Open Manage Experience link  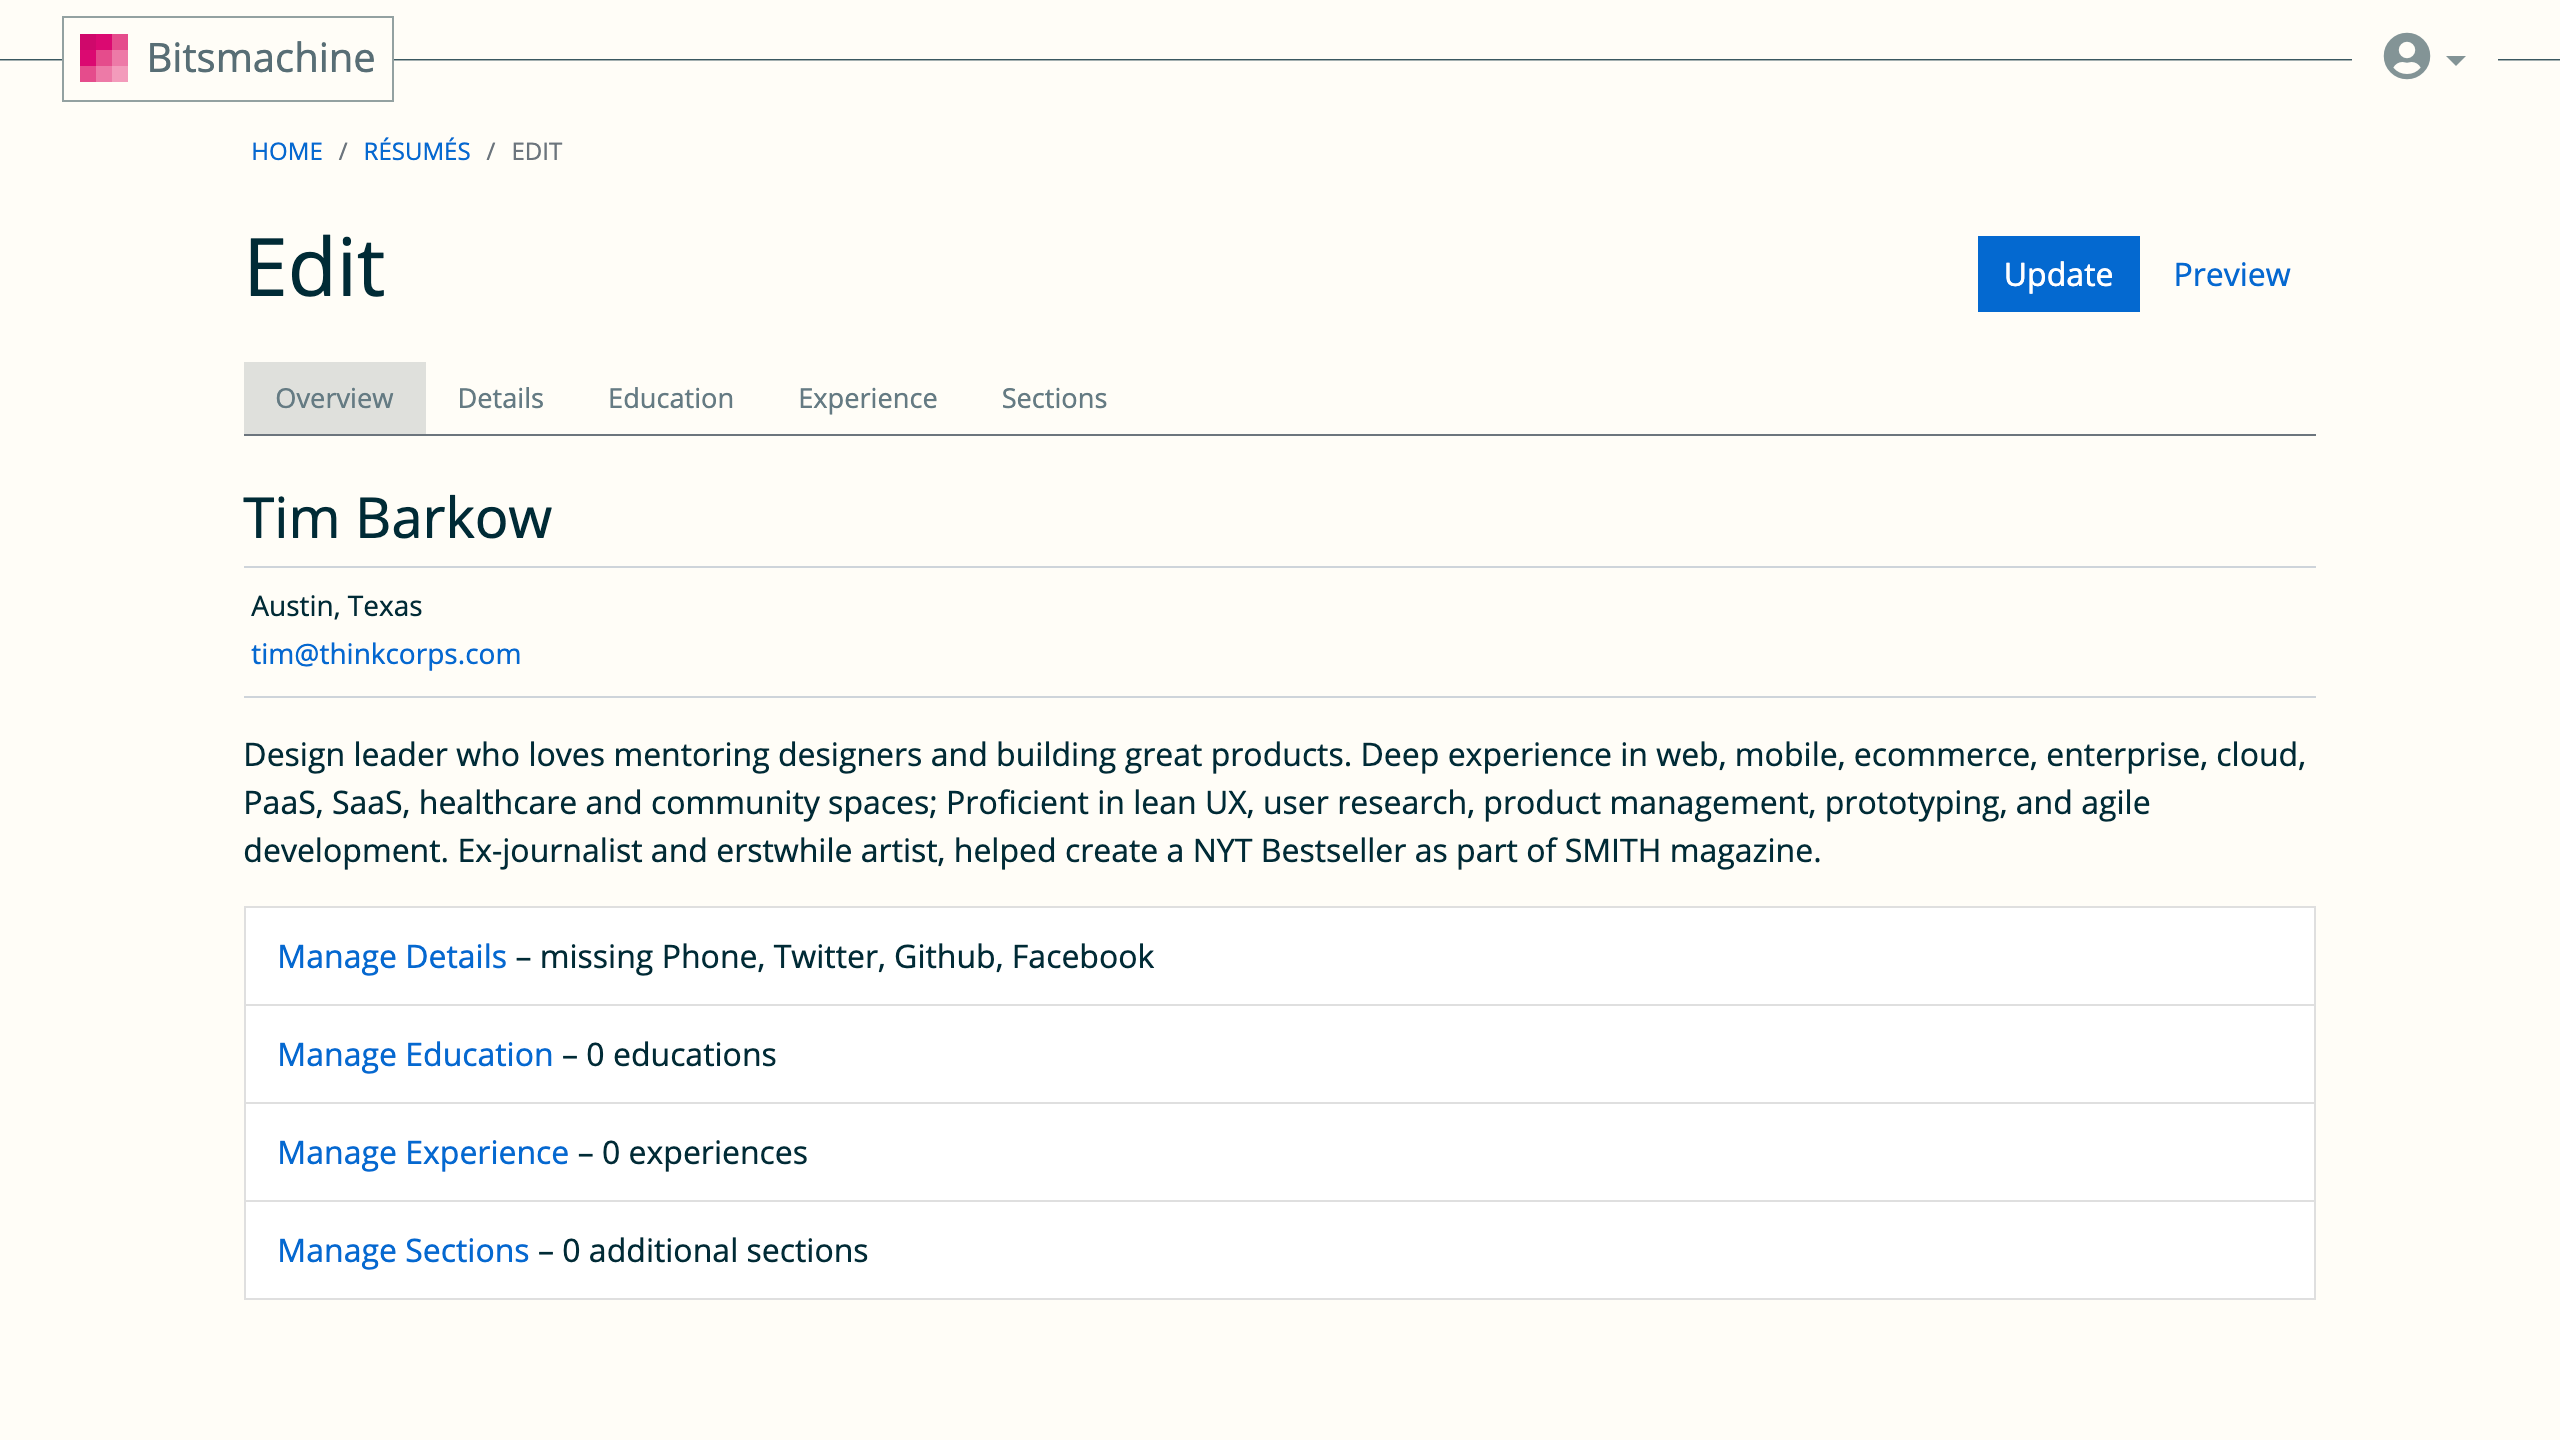(423, 1152)
